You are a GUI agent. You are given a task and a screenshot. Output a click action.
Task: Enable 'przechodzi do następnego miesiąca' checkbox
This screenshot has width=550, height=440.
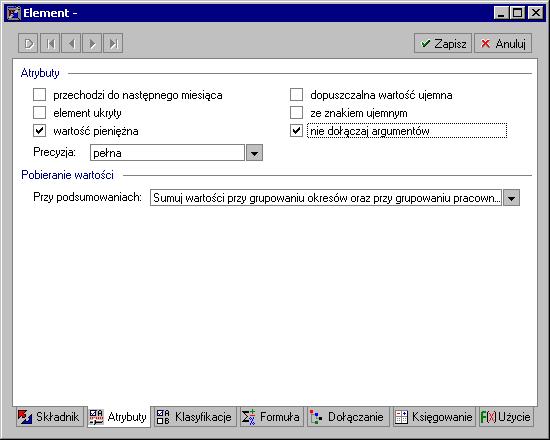[x=39, y=95]
